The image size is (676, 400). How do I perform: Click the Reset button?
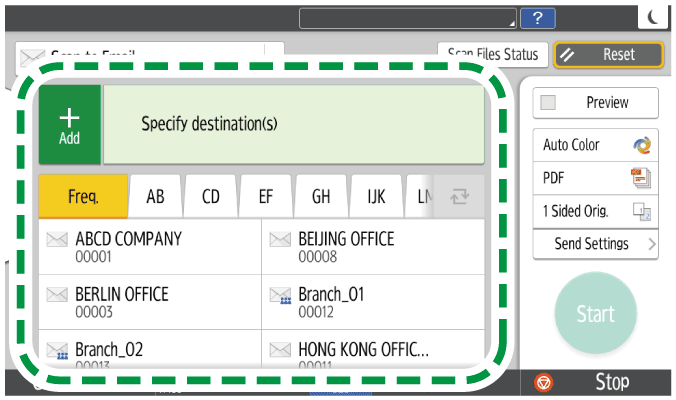609,55
